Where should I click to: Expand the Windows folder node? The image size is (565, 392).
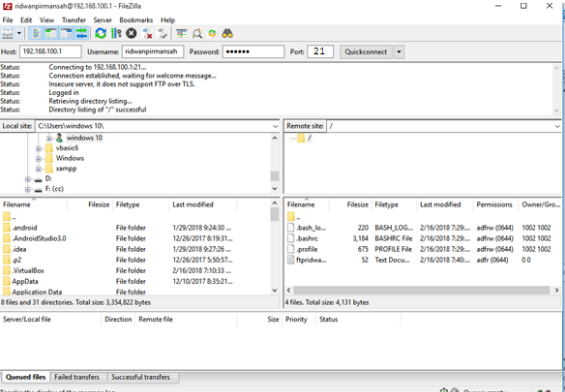point(38,159)
